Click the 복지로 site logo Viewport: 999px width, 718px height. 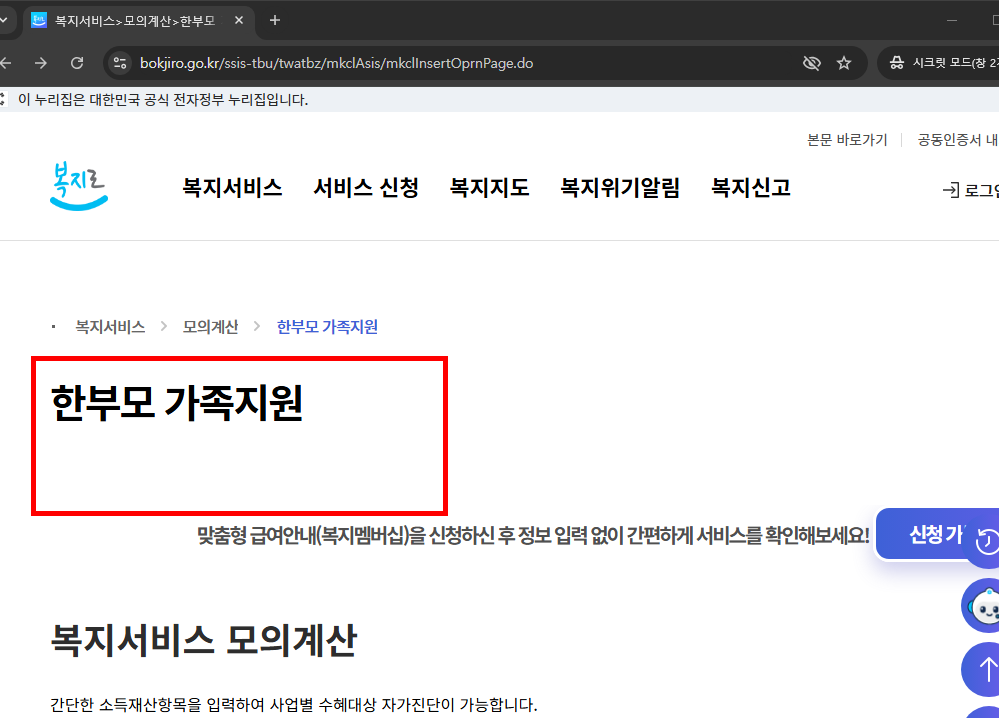coord(78,185)
